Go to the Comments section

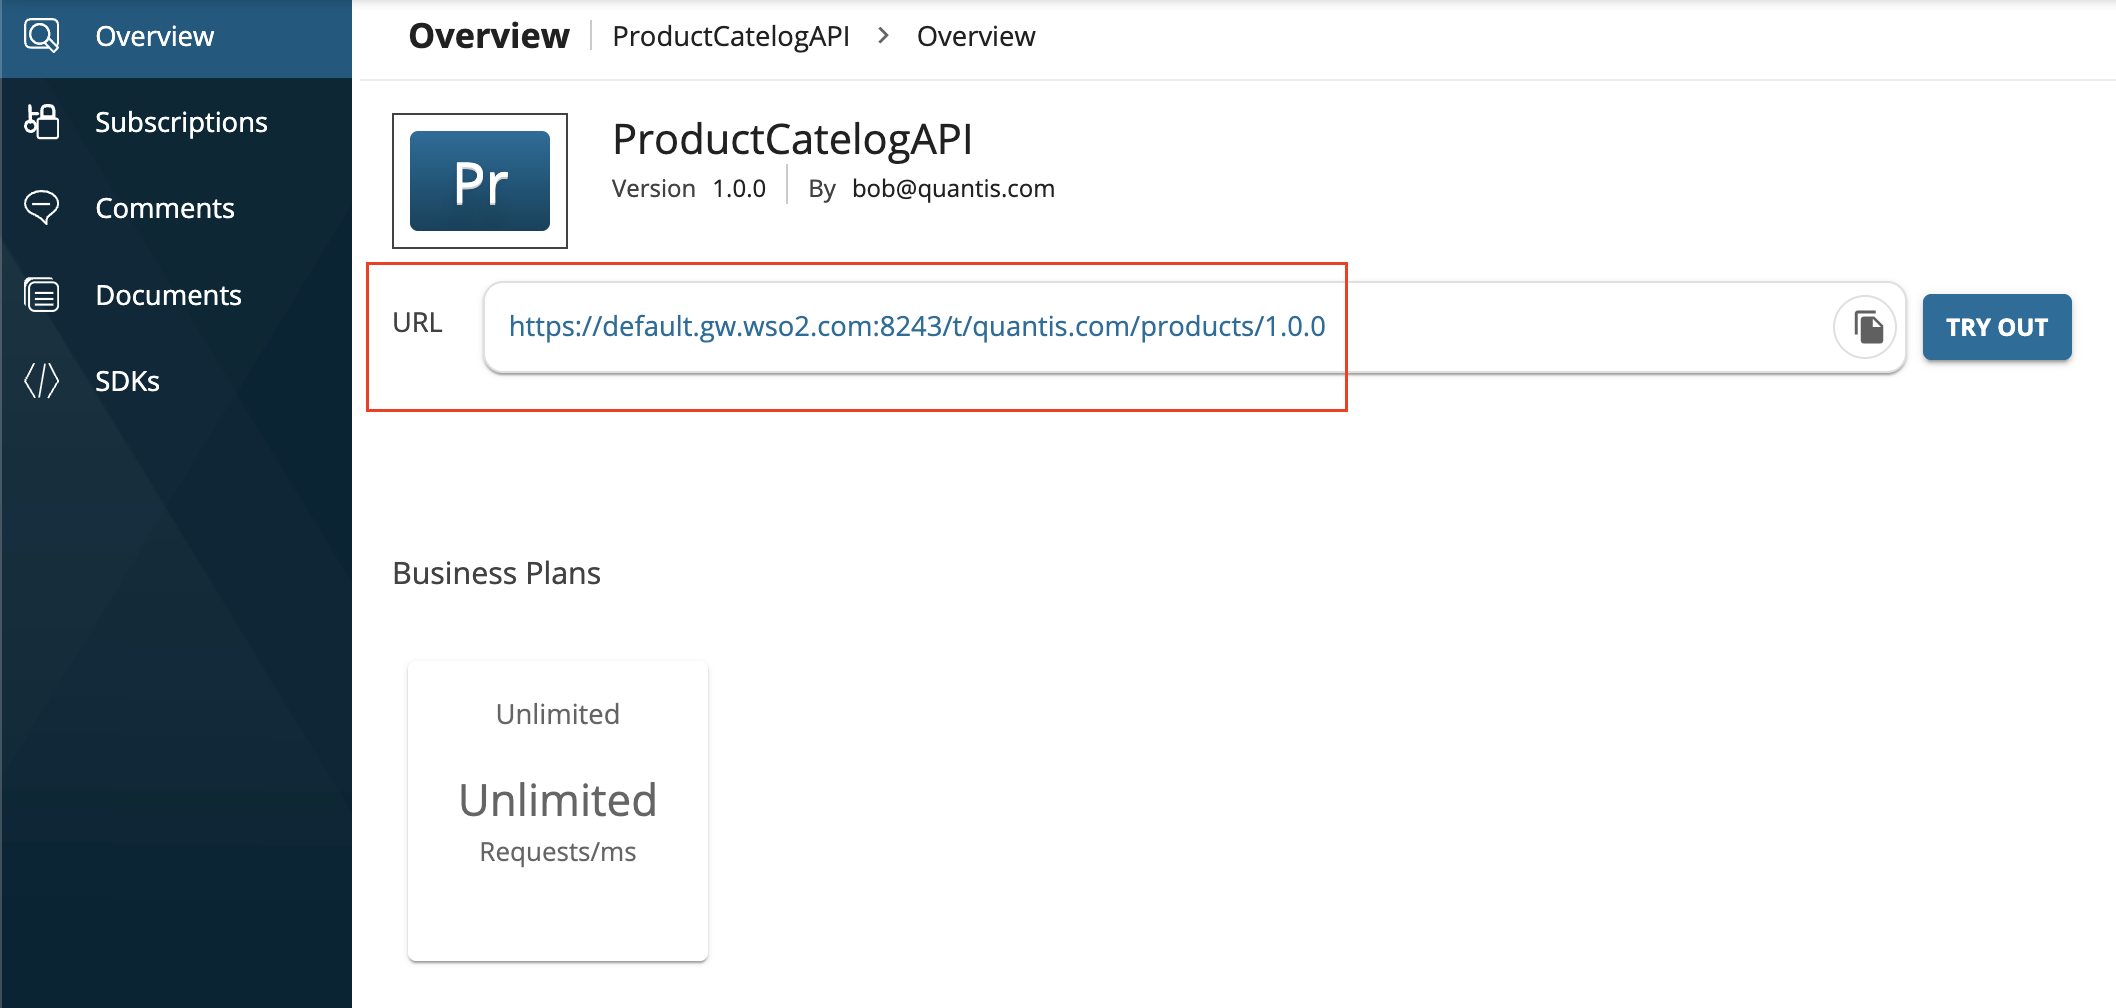165,208
